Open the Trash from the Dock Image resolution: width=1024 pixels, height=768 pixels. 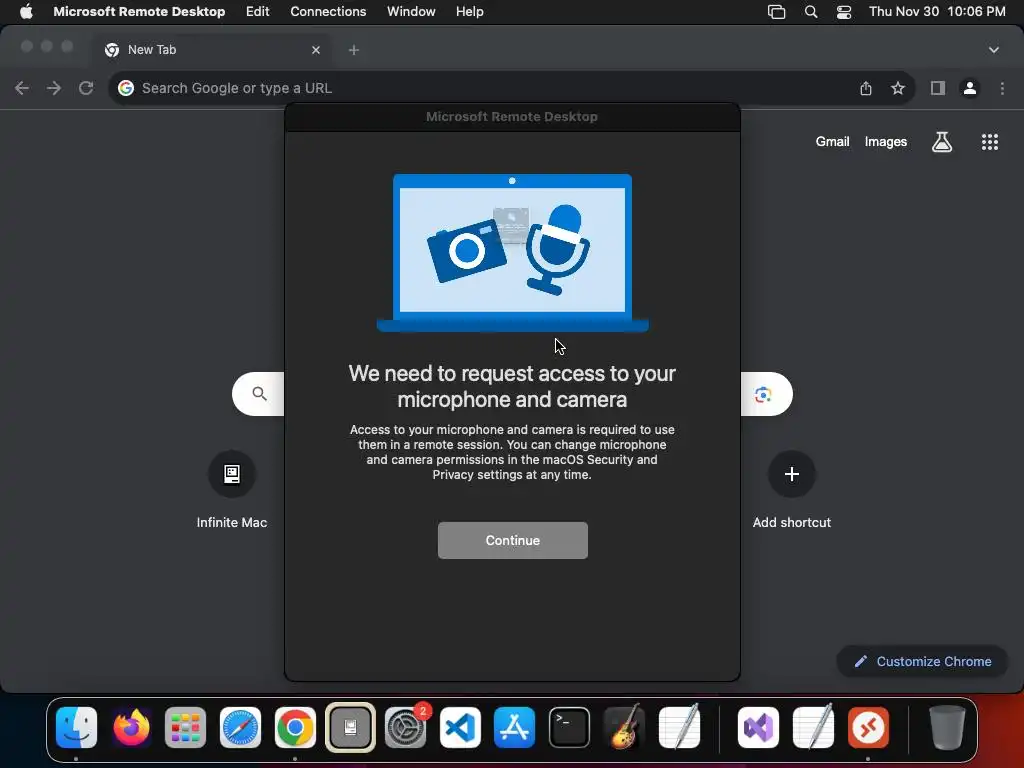tap(946, 727)
